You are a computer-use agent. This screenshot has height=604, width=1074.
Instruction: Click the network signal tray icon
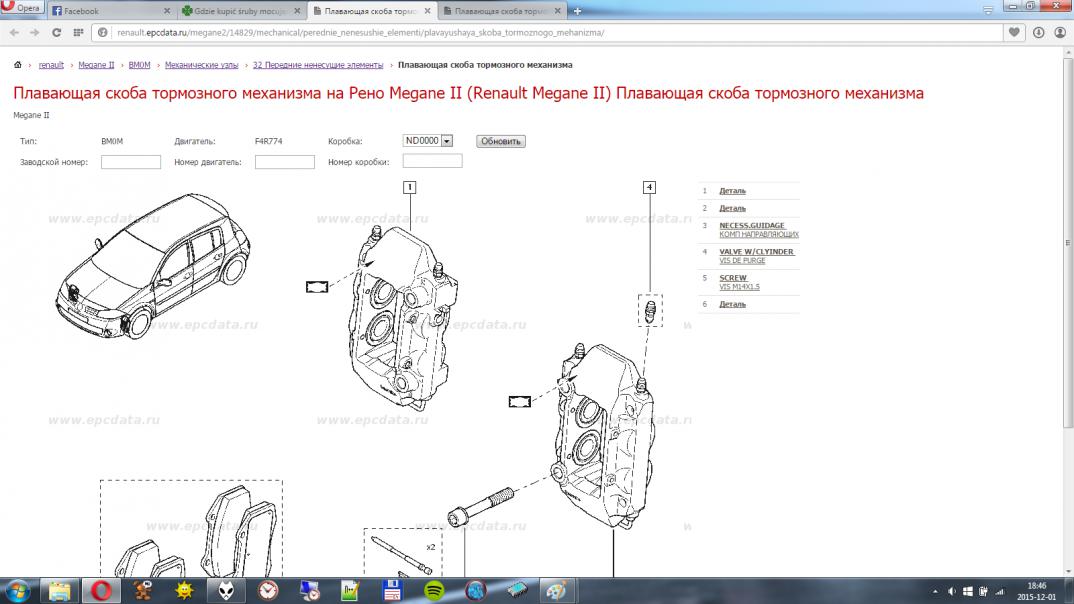click(x=999, y=592)
